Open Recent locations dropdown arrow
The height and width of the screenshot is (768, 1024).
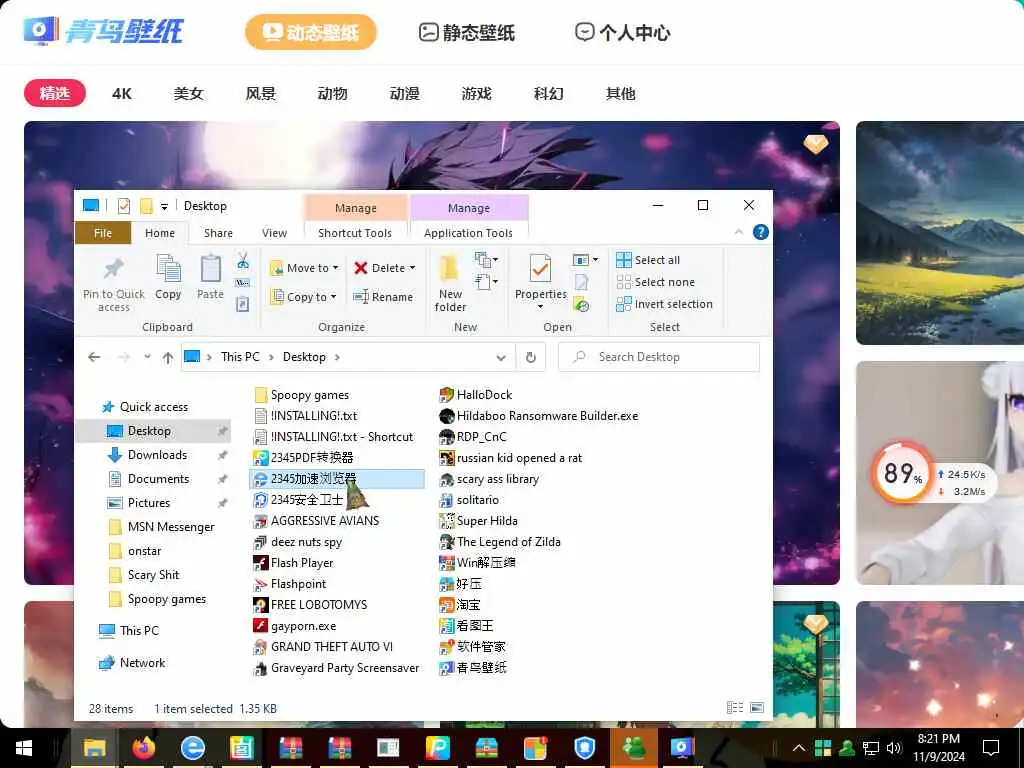pos(148,357)
